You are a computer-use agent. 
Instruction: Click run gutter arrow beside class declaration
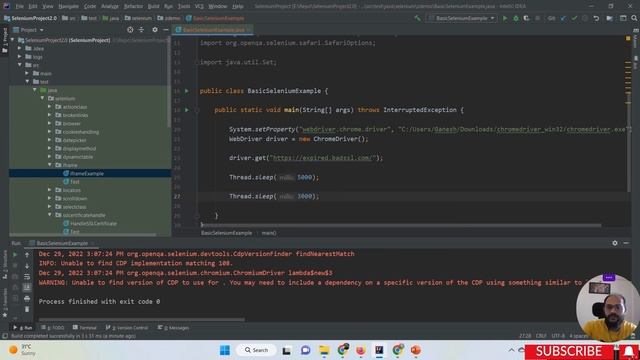point(187,91)
